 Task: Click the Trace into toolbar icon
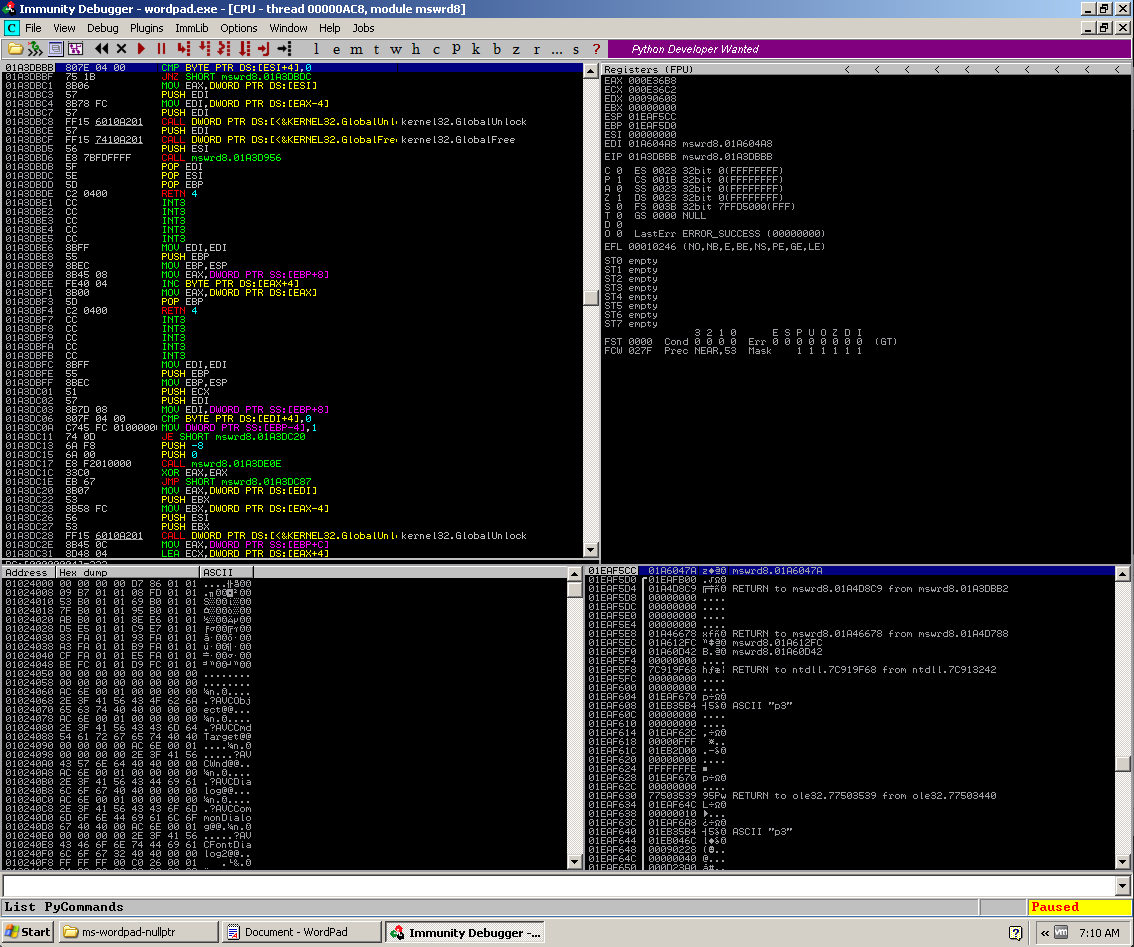224,49
